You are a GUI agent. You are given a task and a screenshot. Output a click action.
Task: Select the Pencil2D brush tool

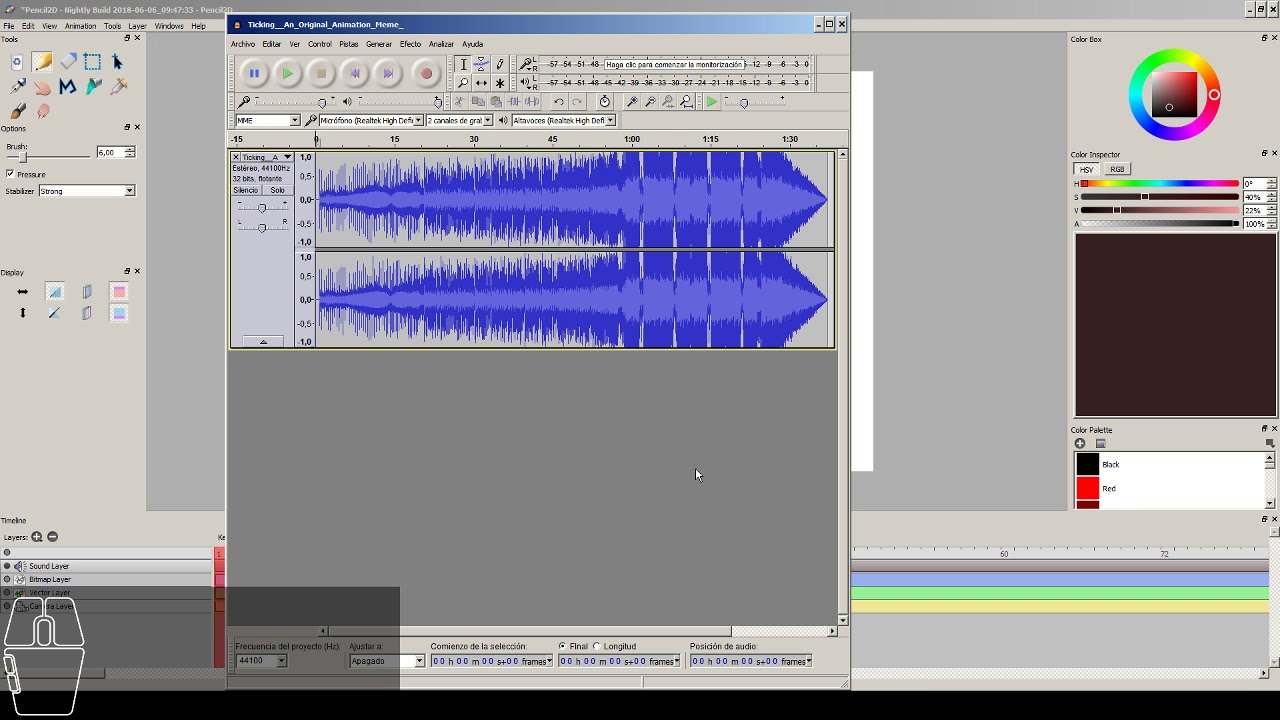[x=17, y=112]
